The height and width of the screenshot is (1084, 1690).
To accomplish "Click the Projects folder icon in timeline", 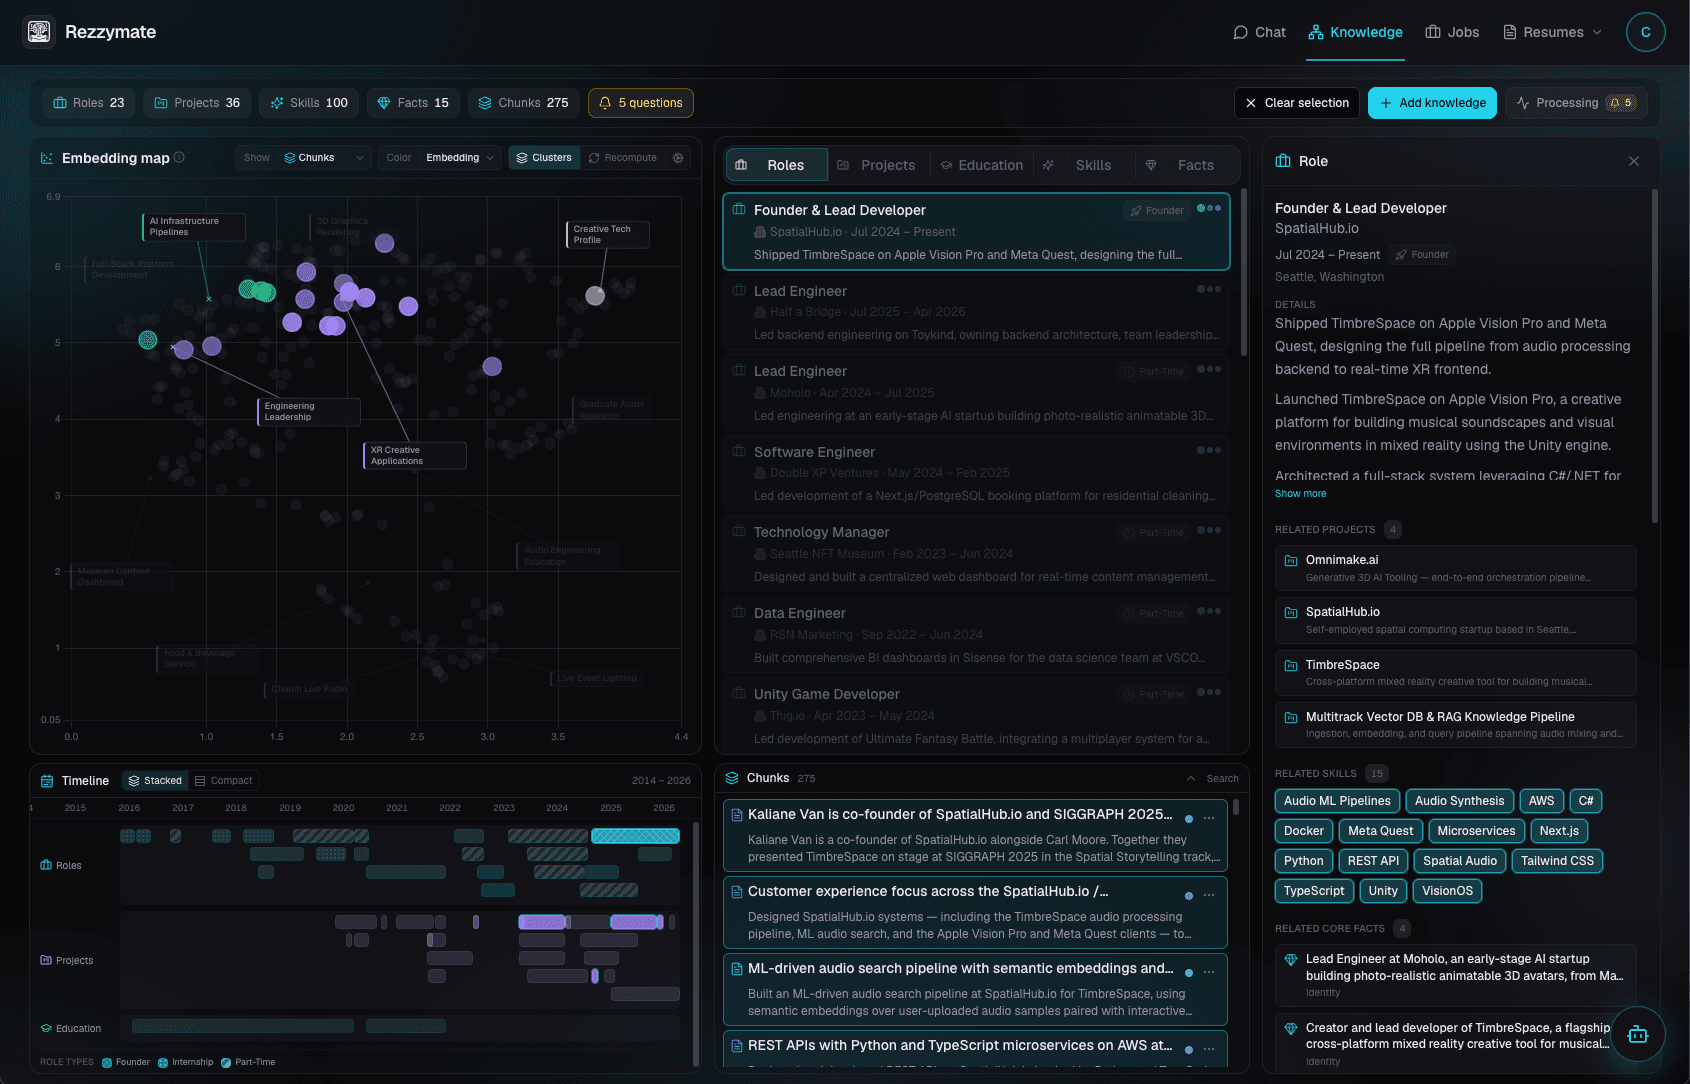I will 46,960.
